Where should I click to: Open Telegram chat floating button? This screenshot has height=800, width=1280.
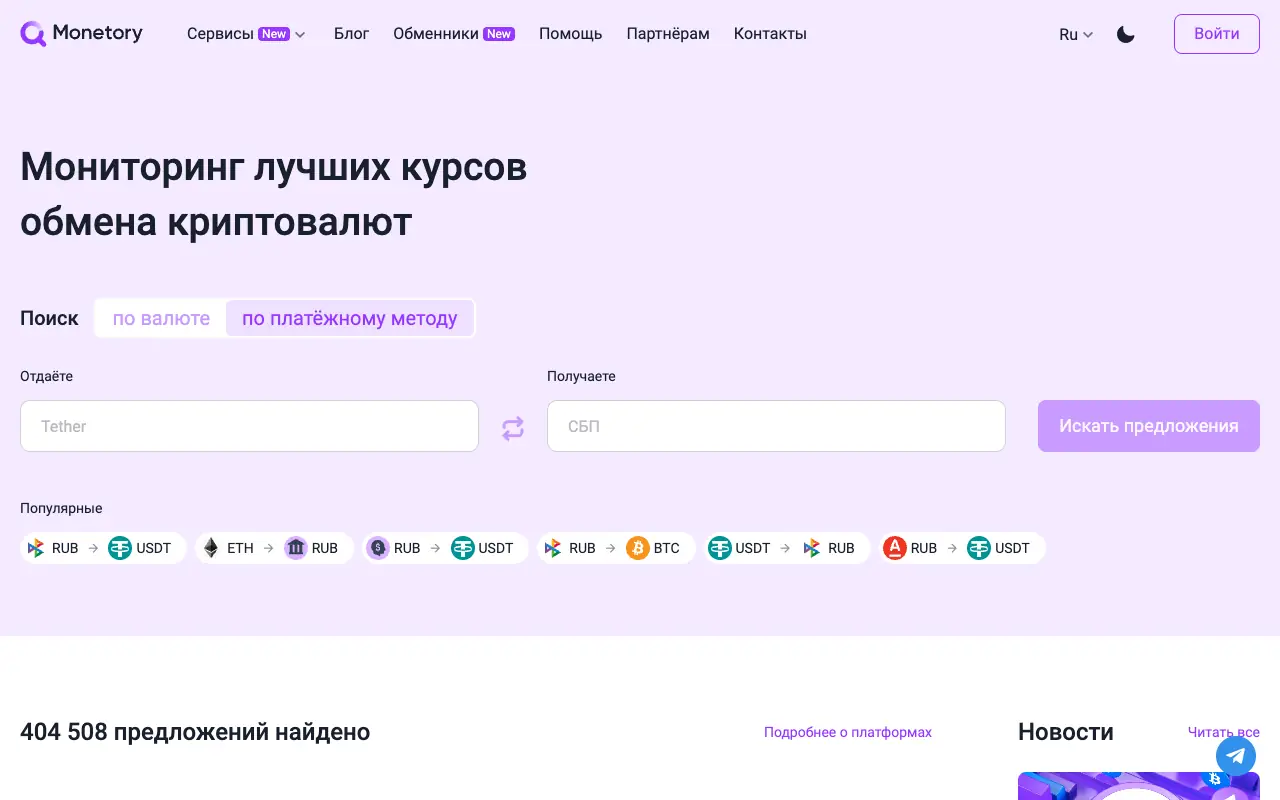tap(1236, 756)
